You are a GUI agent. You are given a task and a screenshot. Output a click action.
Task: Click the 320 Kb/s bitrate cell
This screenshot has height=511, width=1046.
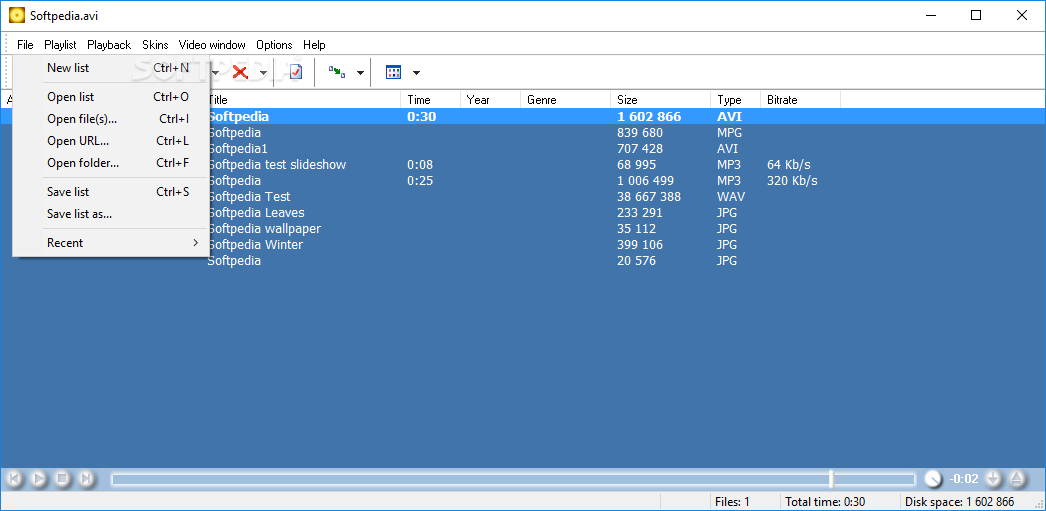pos(792,181)
